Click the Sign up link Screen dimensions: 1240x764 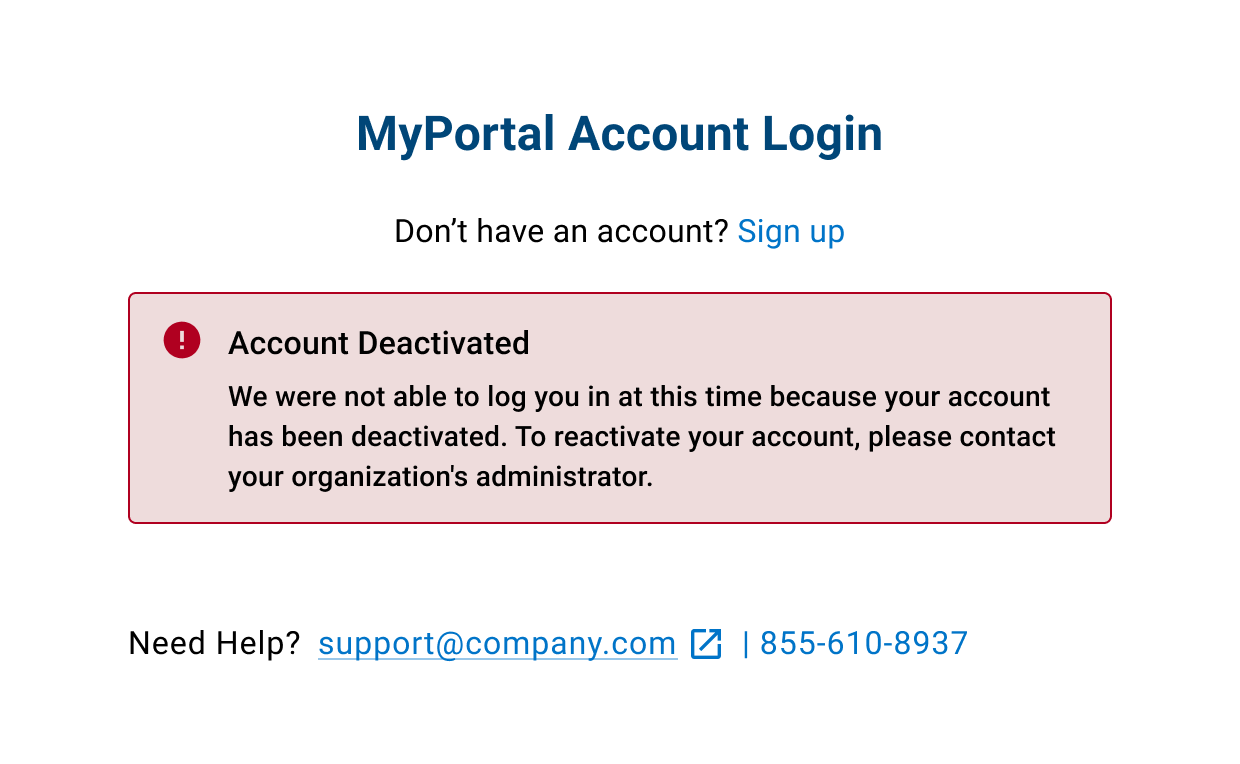(x=790, y=232)
